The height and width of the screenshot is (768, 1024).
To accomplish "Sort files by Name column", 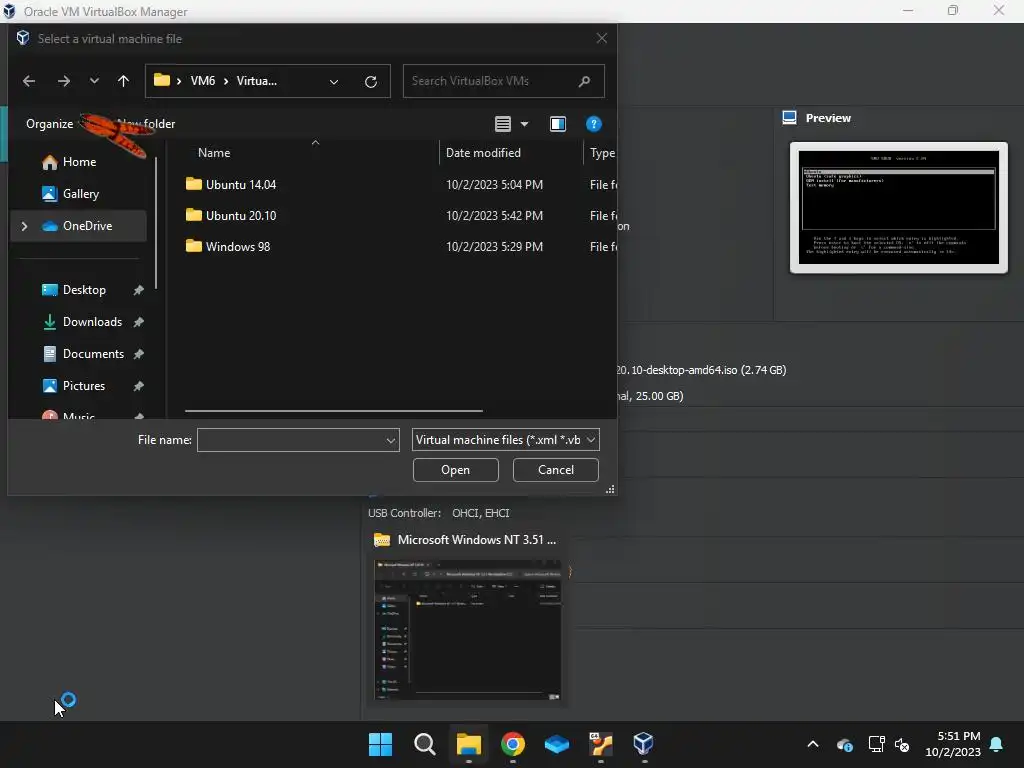I will 214,153.
